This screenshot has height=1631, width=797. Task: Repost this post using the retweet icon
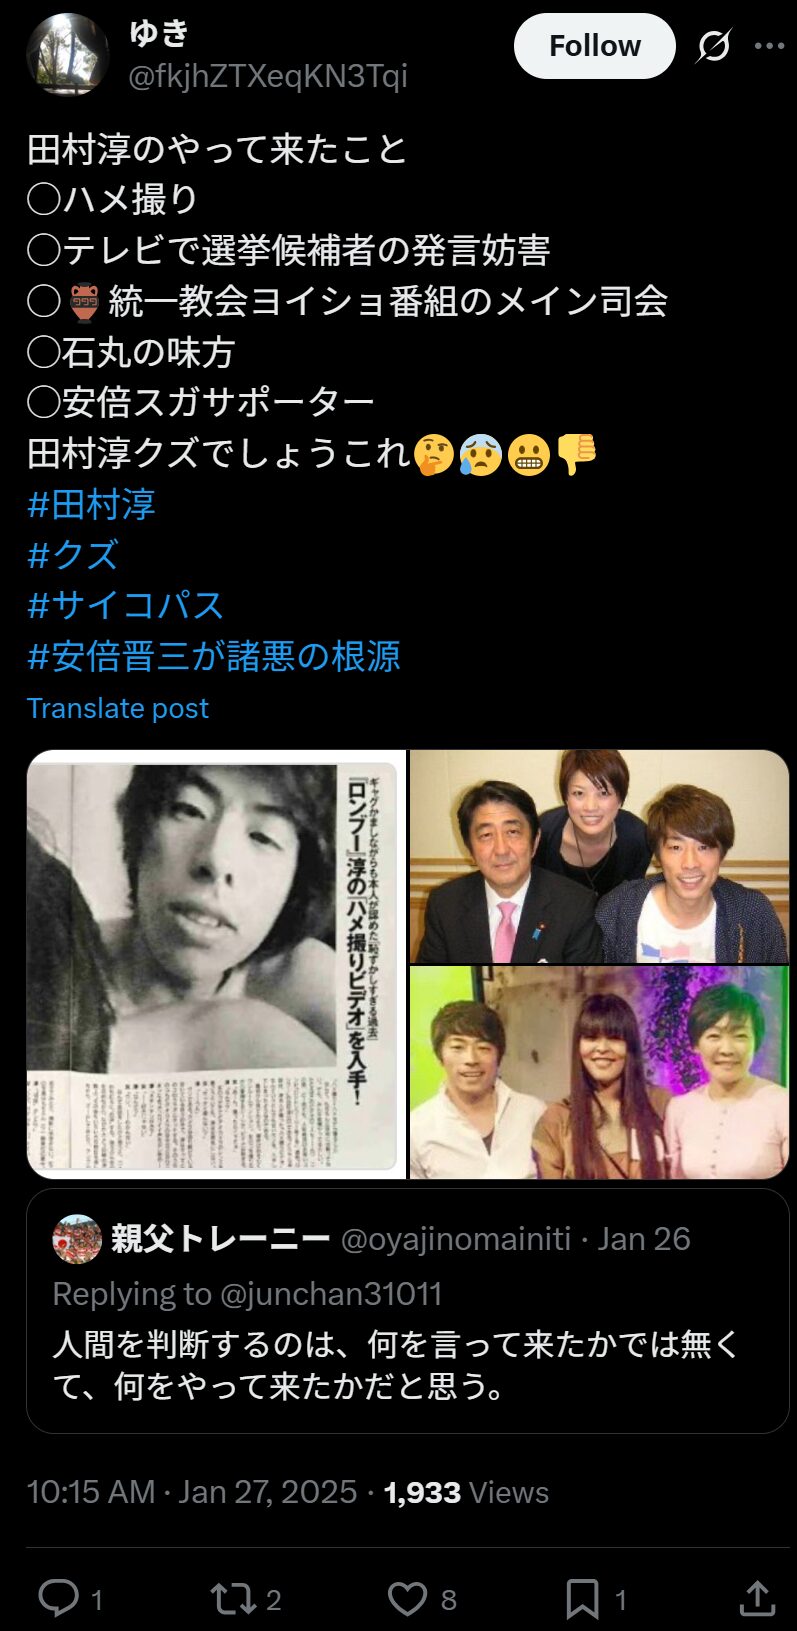pyautogui.click(x=233, y=1598)
